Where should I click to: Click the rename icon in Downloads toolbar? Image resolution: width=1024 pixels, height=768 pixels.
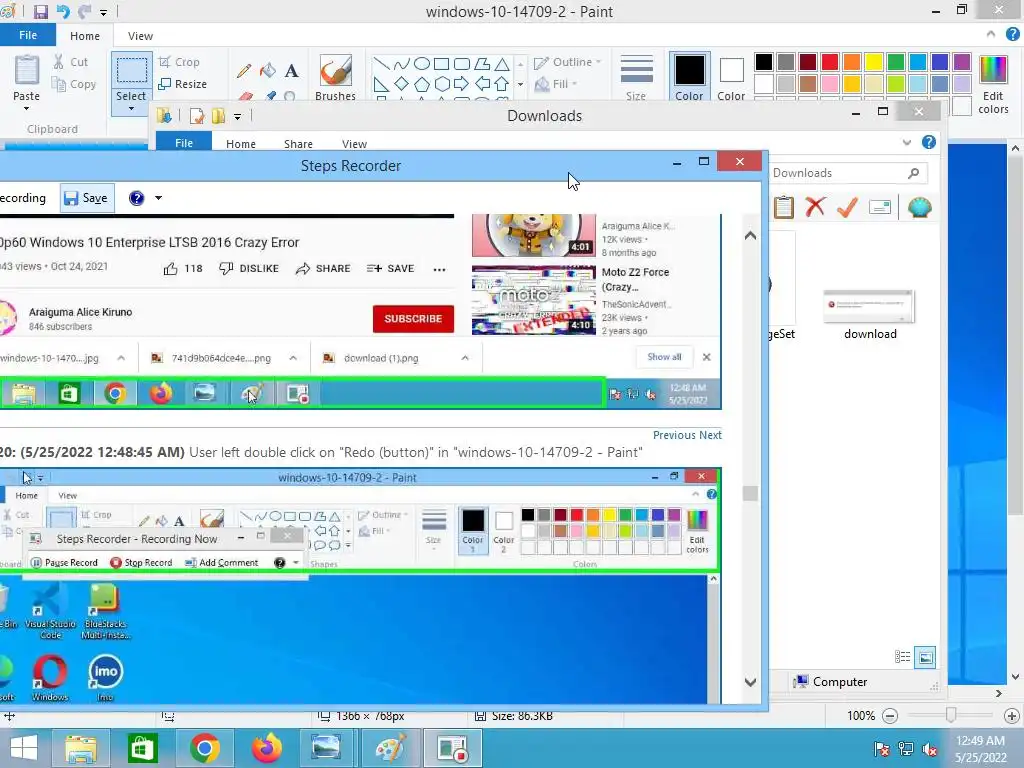[880, 207]
